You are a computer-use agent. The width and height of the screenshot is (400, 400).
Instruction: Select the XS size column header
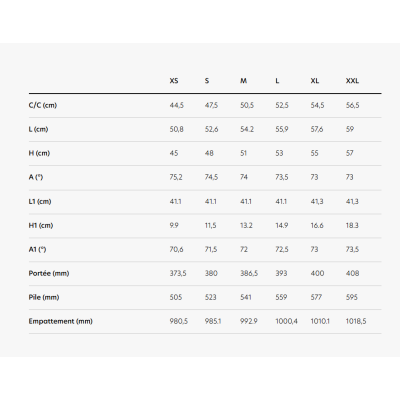(174, 81)
